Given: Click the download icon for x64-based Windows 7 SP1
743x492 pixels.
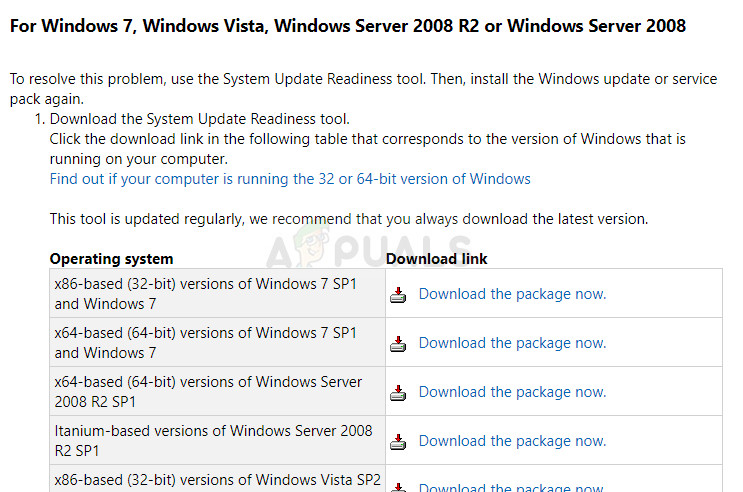Looking at the screenshot, I should pyautogui.click(x=398, y=344).
